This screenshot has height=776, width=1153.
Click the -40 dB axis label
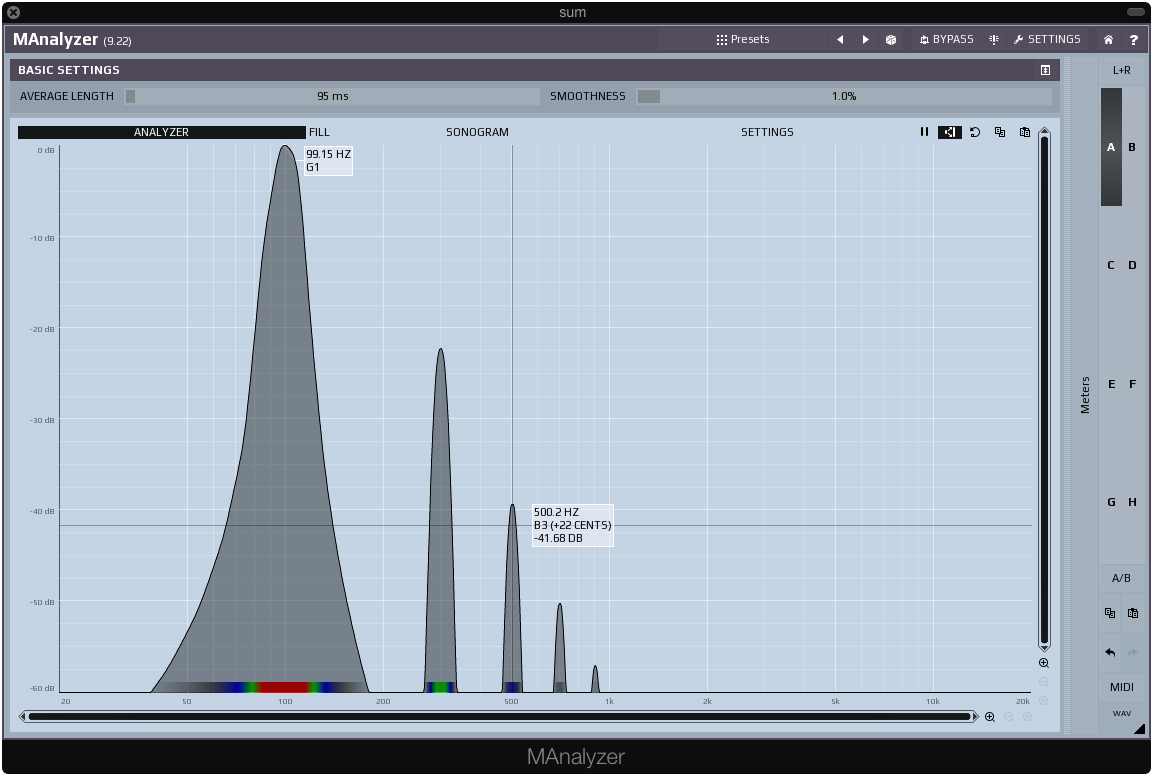[x=42, y=511]
